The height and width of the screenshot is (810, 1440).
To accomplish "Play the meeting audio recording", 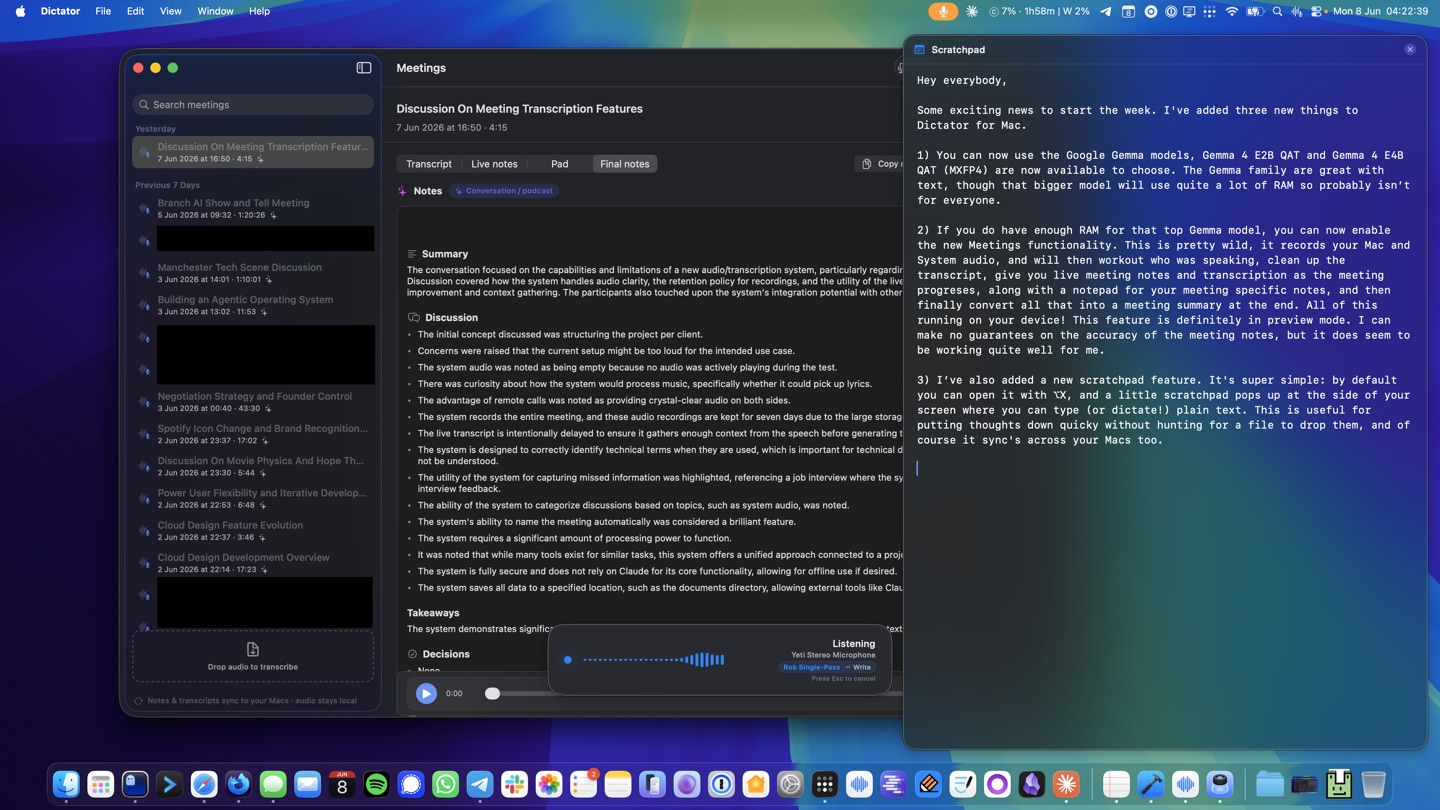I will [426, 693].
